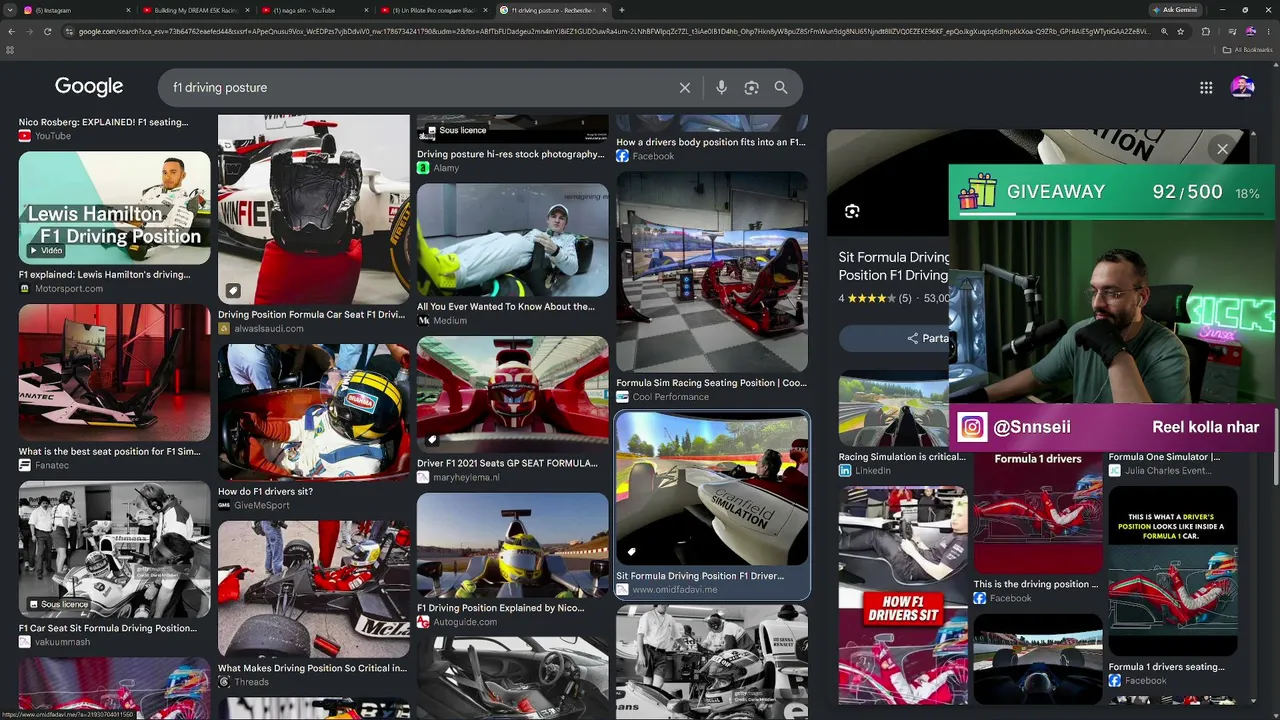Open Google Lens image search camera icon

coord(751,88)
